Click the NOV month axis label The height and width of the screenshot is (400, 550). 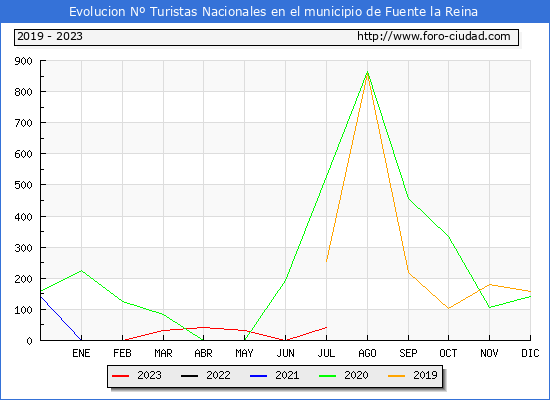(x=489, y=353)
